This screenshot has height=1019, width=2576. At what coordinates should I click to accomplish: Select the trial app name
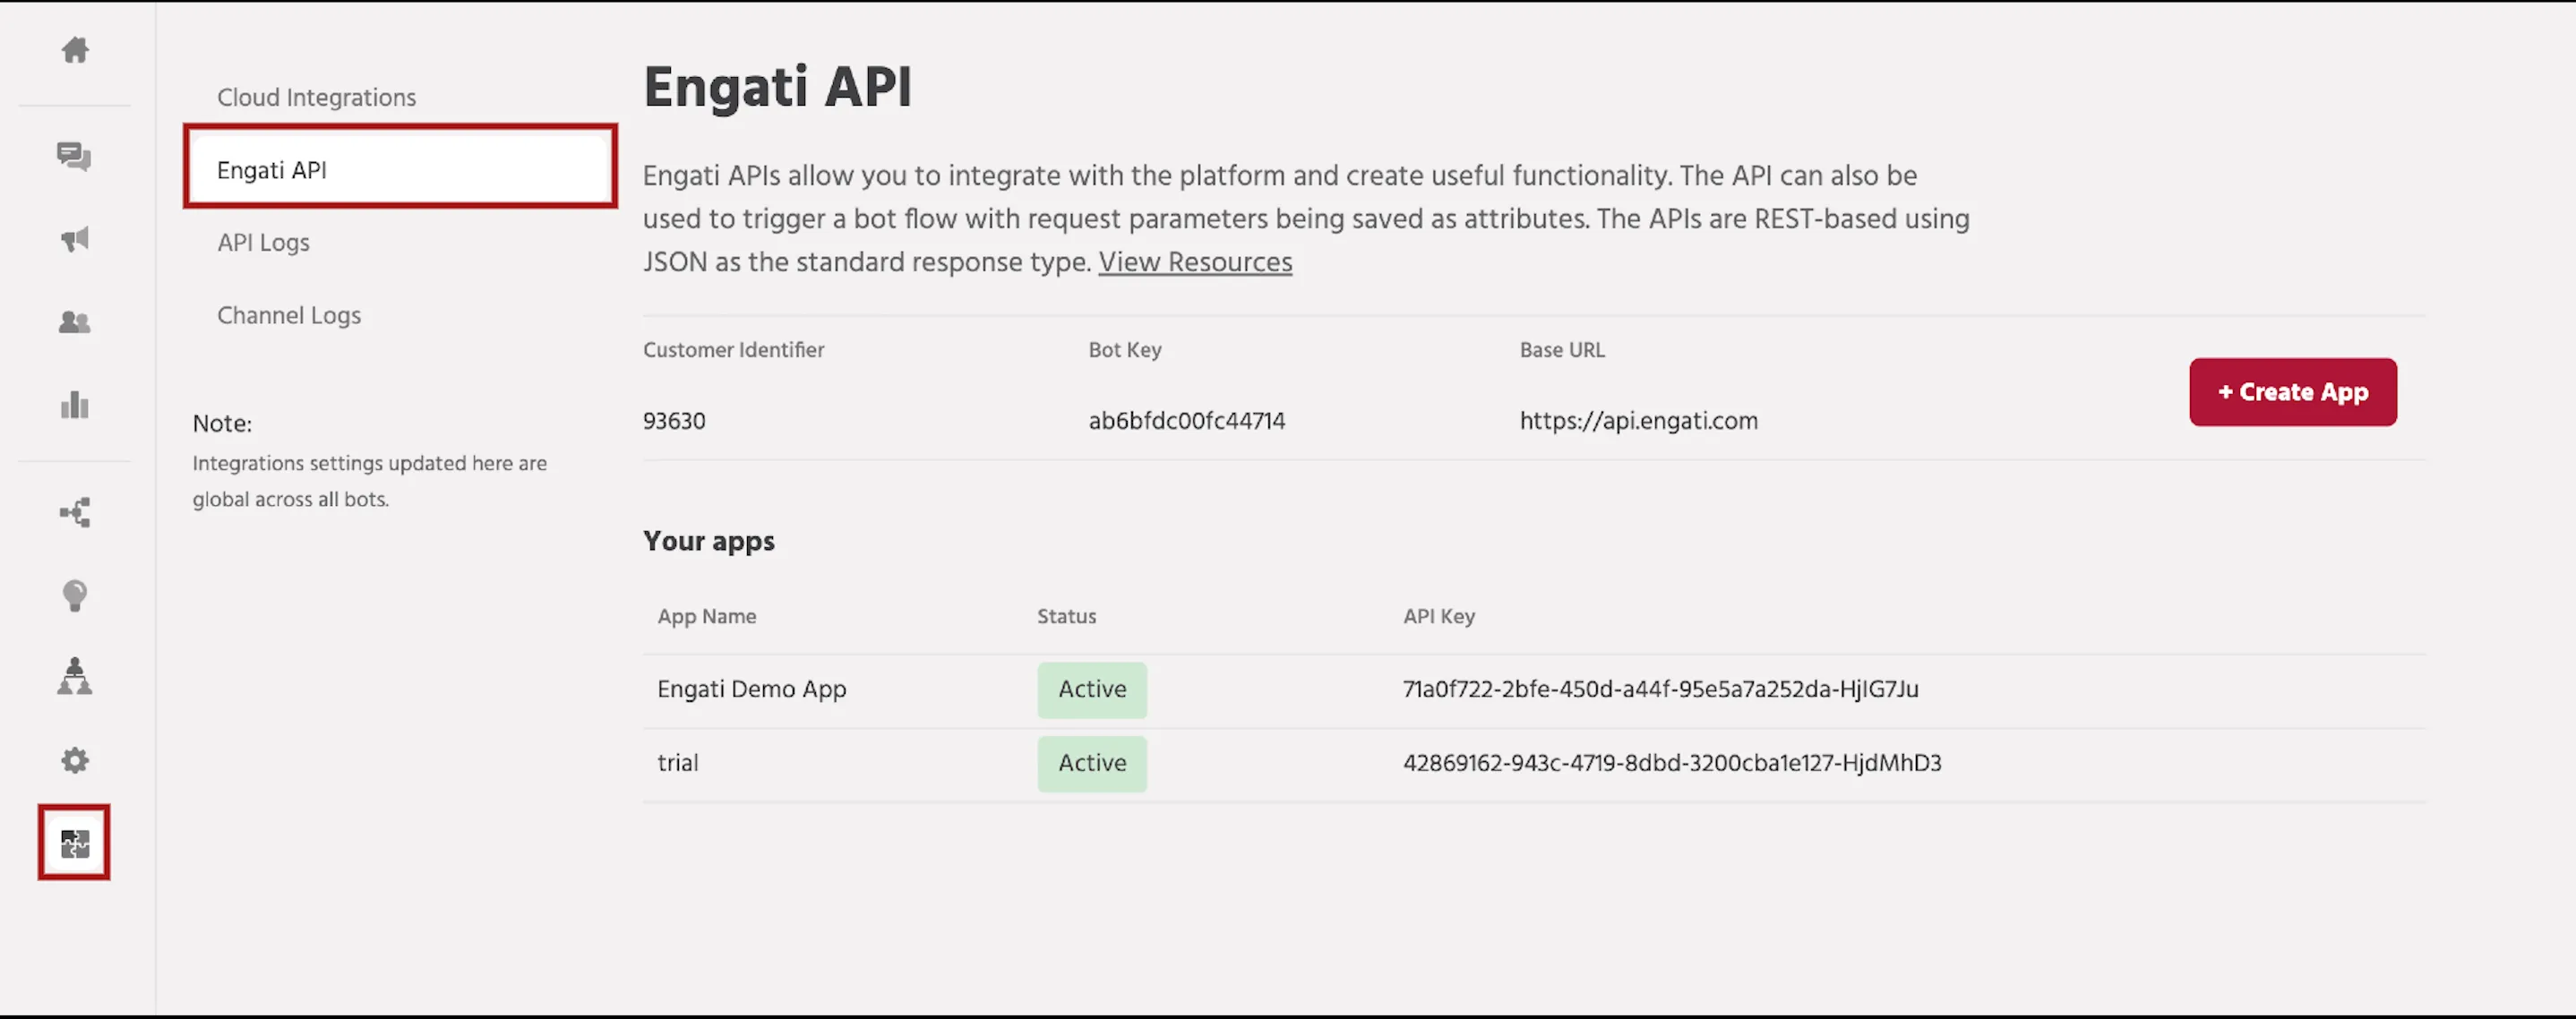678,763
